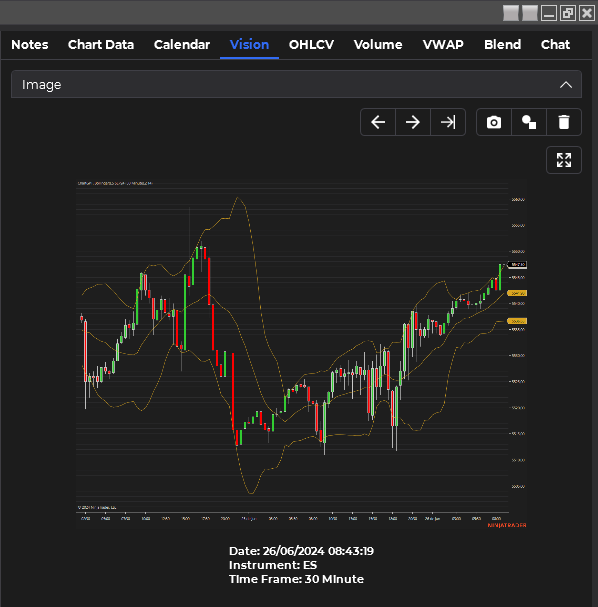Collapse the Image section chevron
This screenshot has height=607, width=598.
pyautogui.click(x=566, y=85)
